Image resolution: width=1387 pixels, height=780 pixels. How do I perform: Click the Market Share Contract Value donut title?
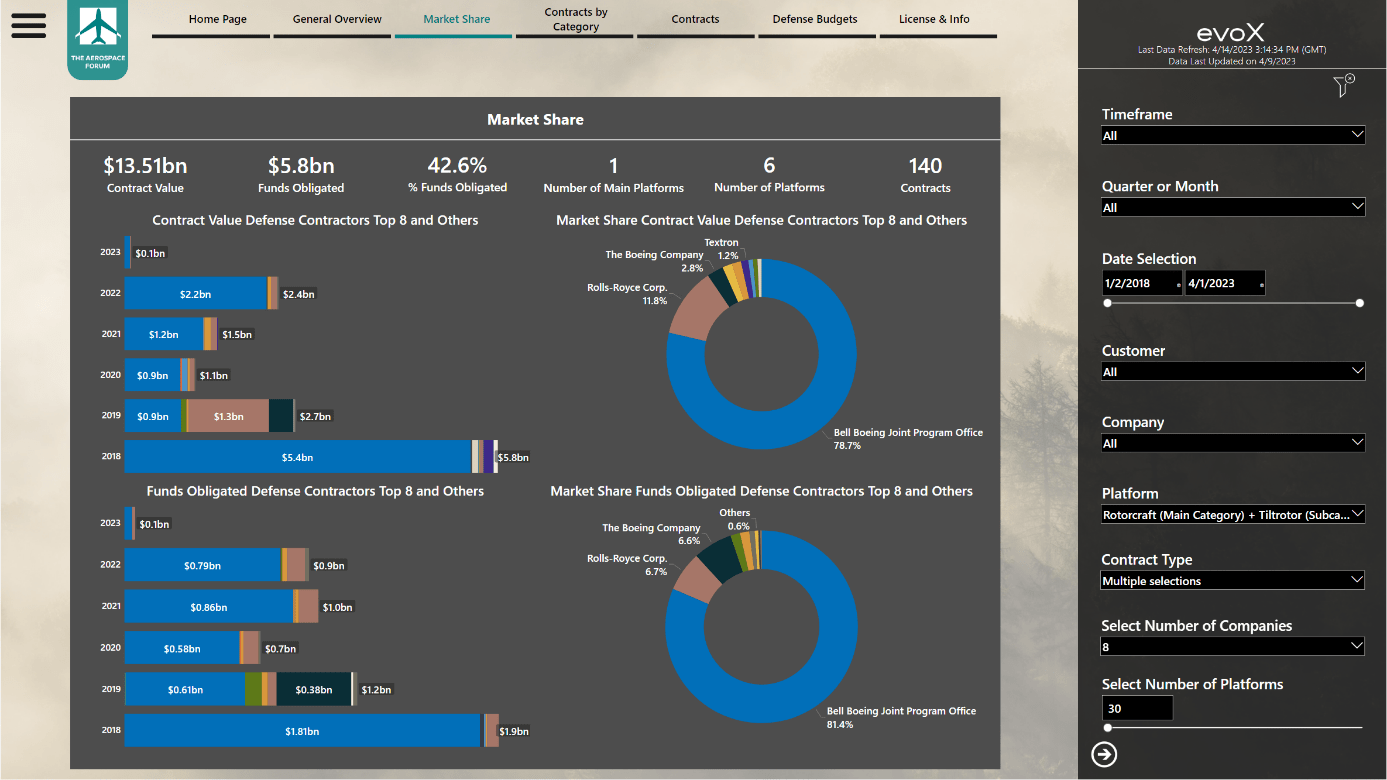tap(762, 220)
